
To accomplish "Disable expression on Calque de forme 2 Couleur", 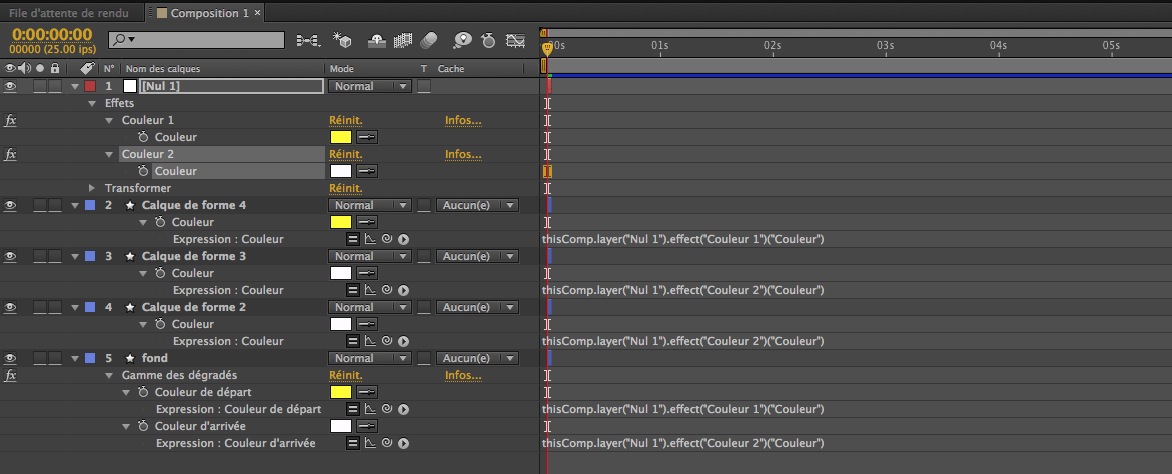I will (x=353, y=341).
